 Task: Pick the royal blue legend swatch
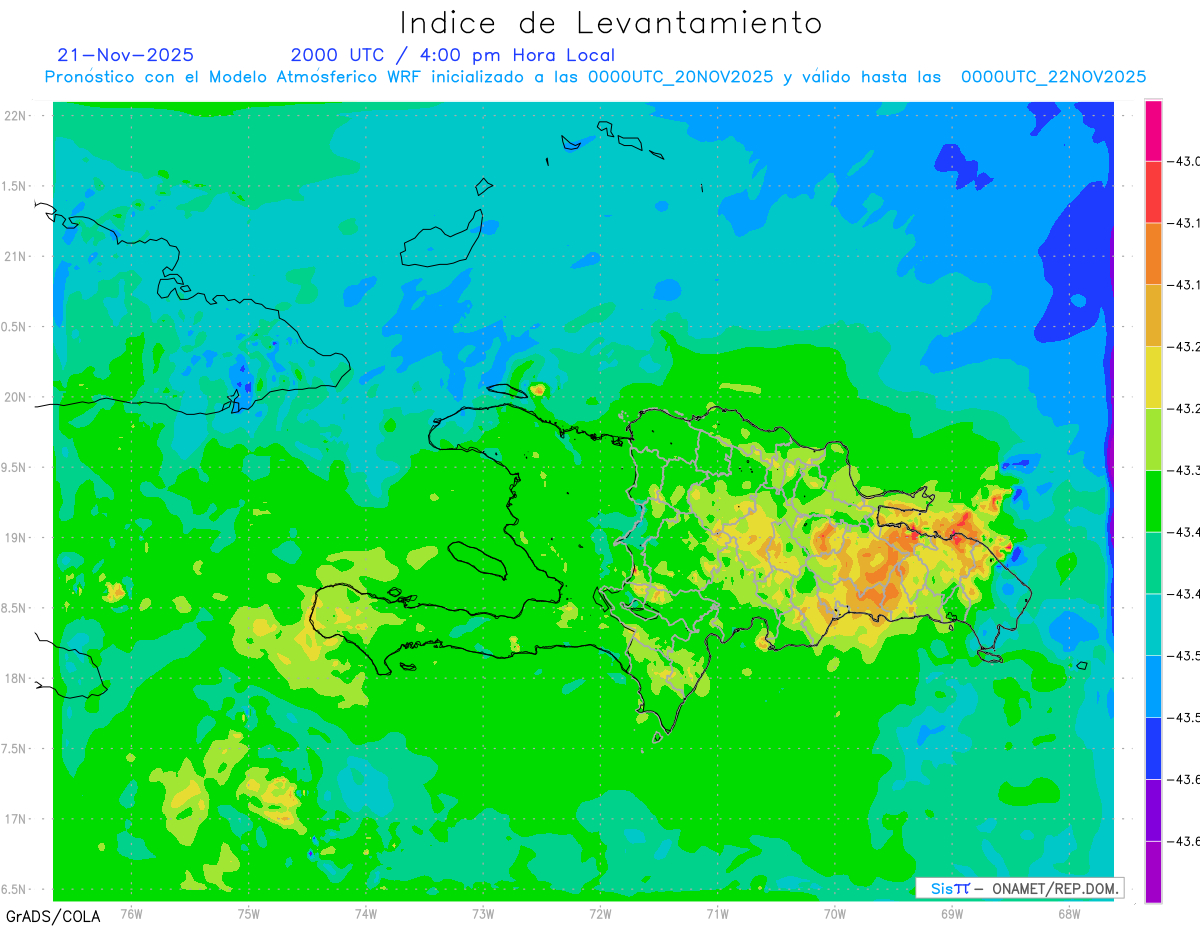[x=1153, y=748]
